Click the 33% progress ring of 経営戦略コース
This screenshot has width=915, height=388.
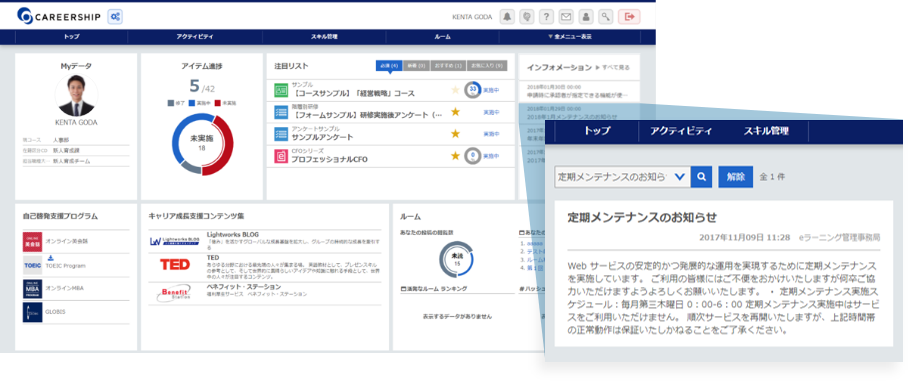472,90
